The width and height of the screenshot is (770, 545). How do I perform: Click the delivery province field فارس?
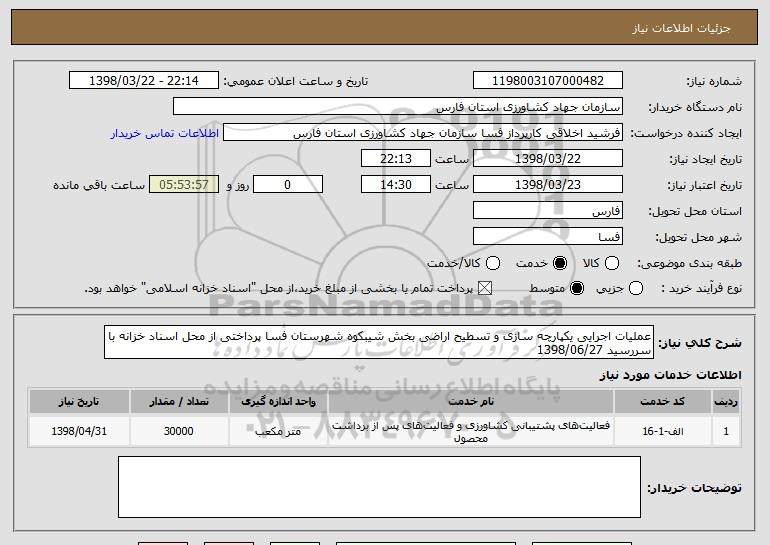click(548, 211)
